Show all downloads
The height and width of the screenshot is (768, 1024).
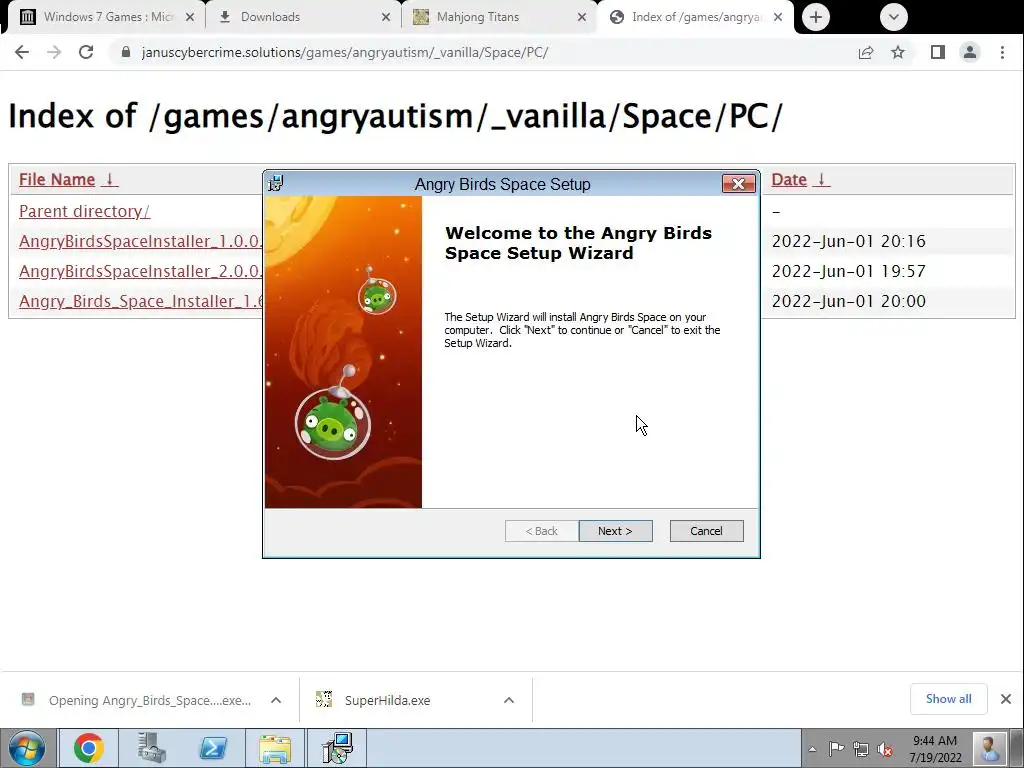(x=948, y=699)
